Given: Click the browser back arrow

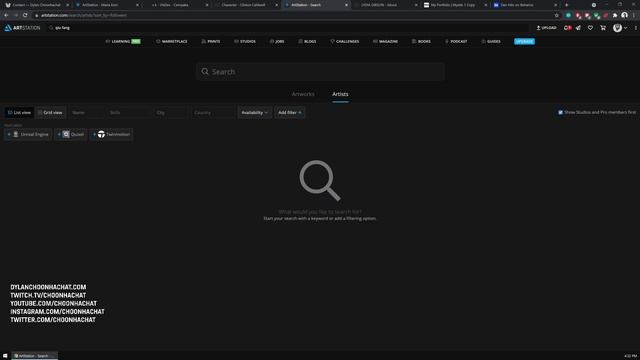Looking at the screenshot, I should [6, 15].
